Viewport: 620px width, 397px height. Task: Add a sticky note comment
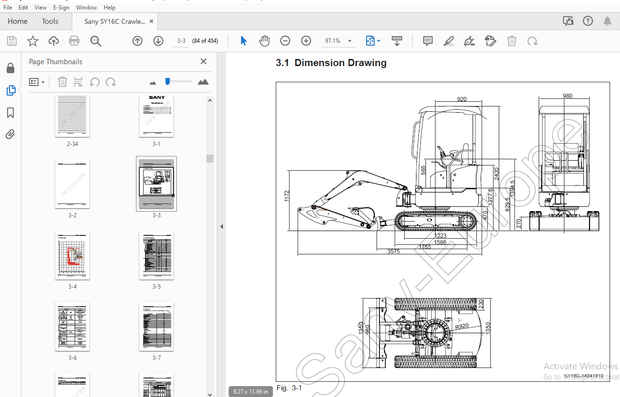tap(427, 41)
